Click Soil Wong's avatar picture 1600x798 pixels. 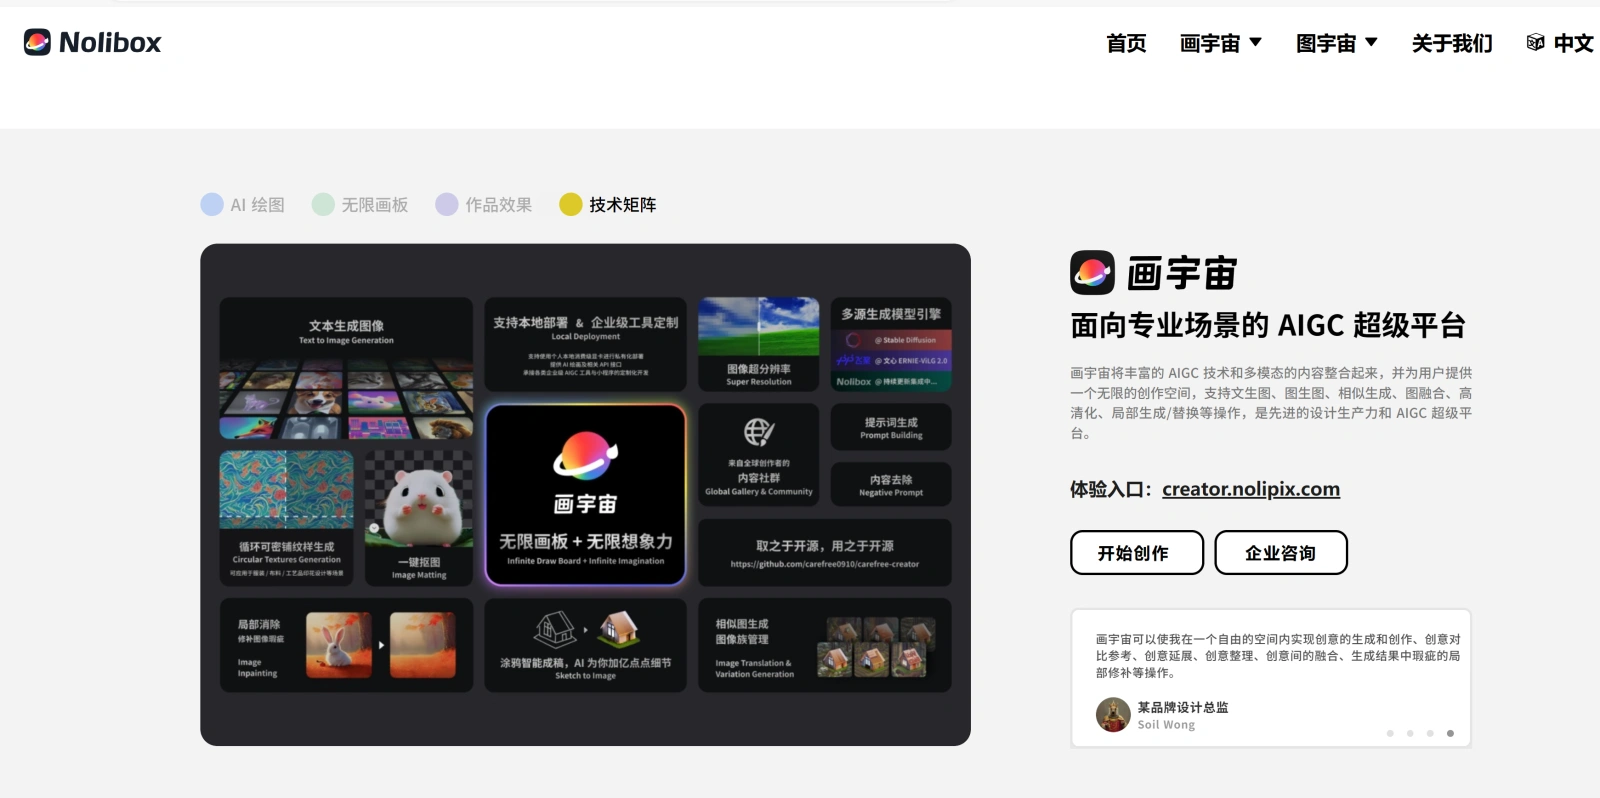pyautogui.click(x=1113, y=714)
